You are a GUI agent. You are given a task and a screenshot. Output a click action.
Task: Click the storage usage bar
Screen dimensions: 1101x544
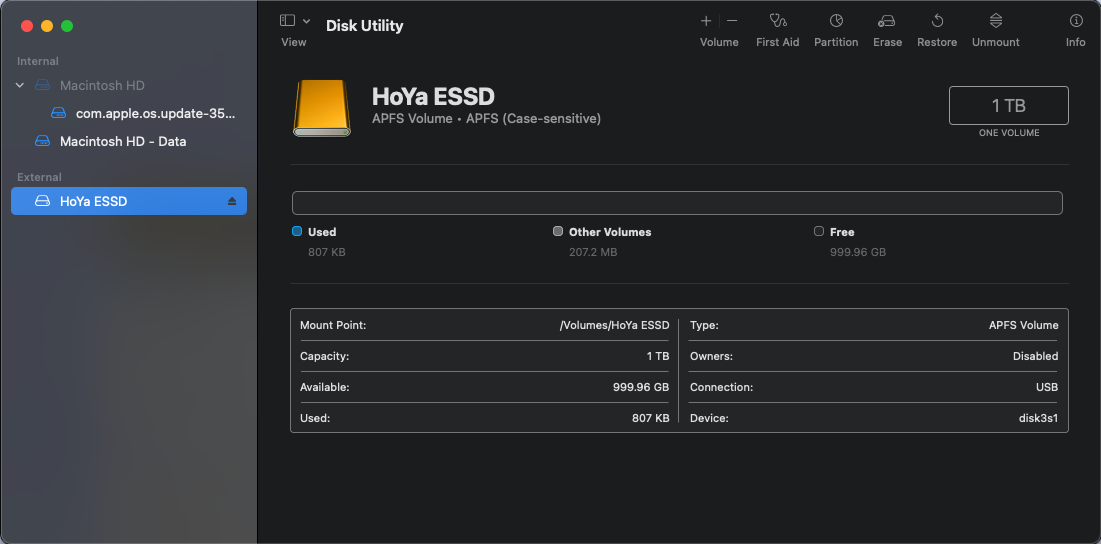pyautogui.click(x=677, y=203)
